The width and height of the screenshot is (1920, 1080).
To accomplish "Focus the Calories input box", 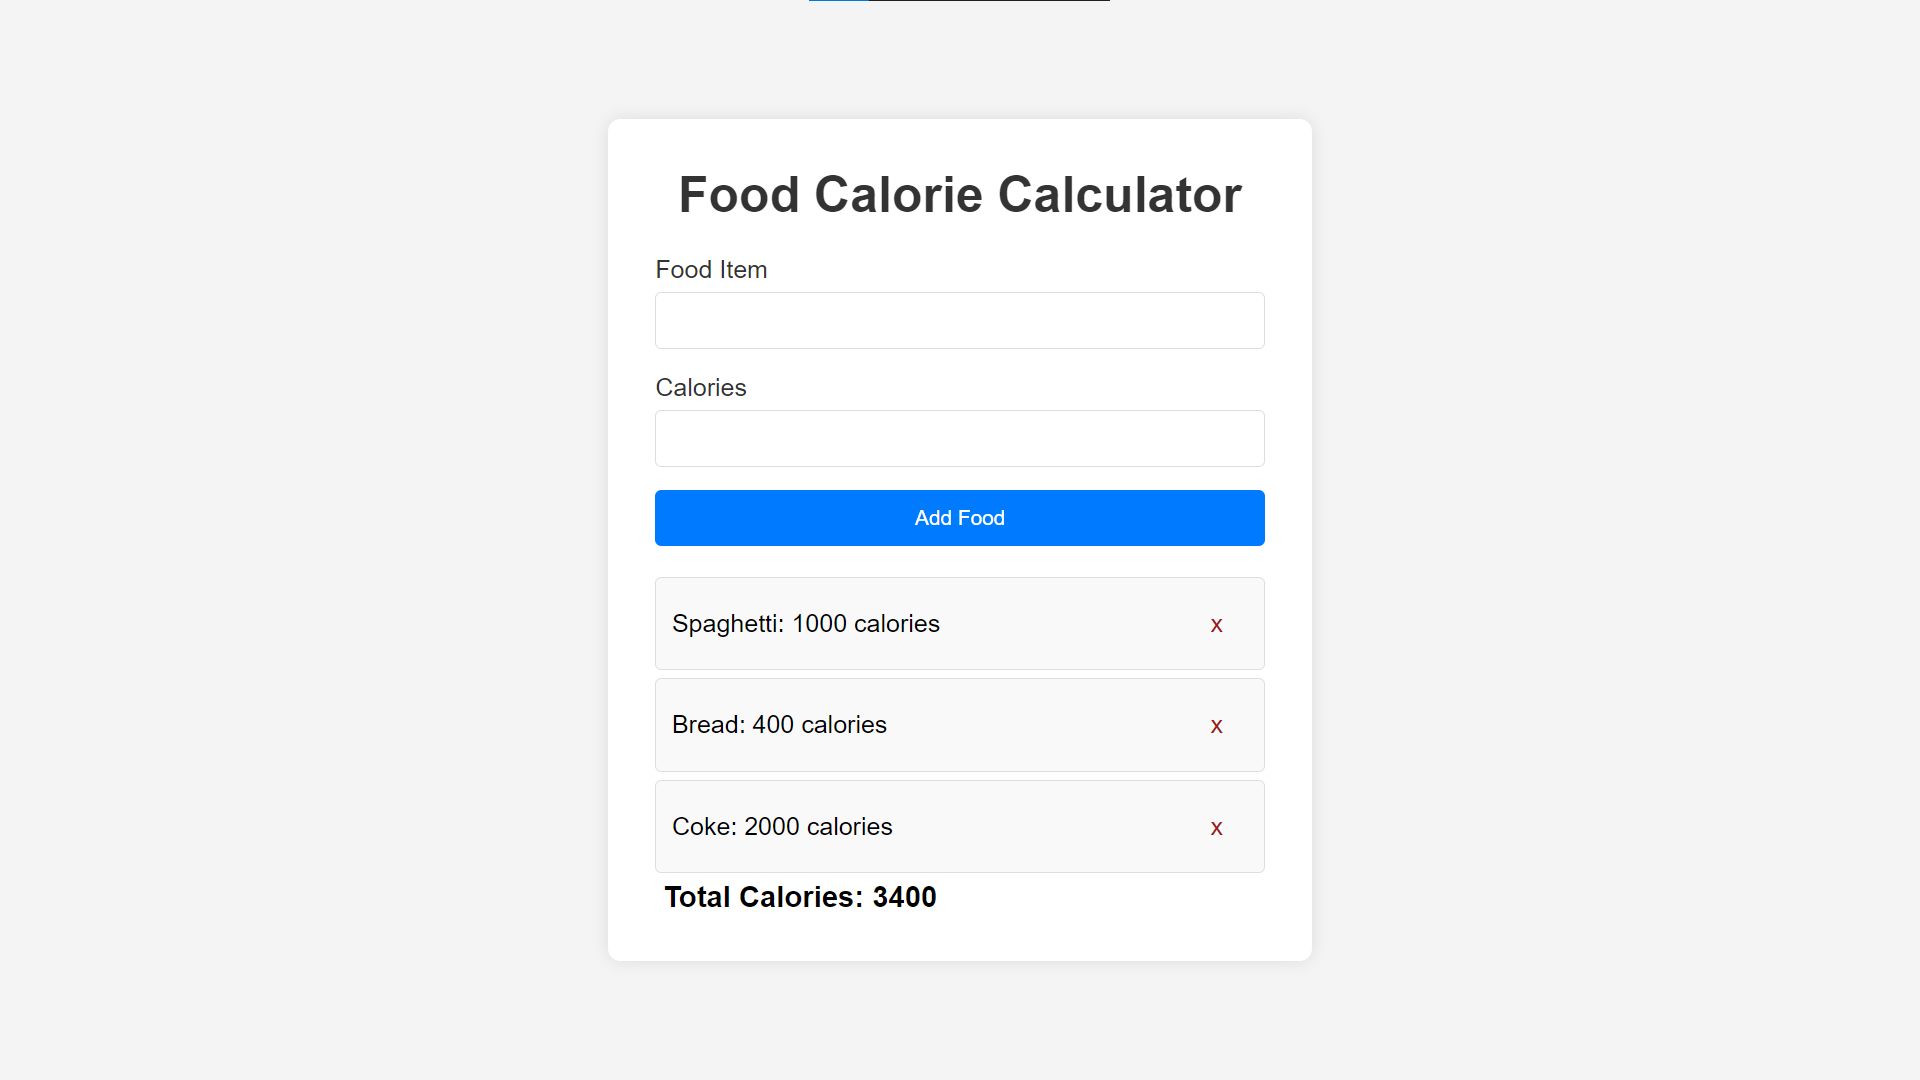I will pos(960,438).
